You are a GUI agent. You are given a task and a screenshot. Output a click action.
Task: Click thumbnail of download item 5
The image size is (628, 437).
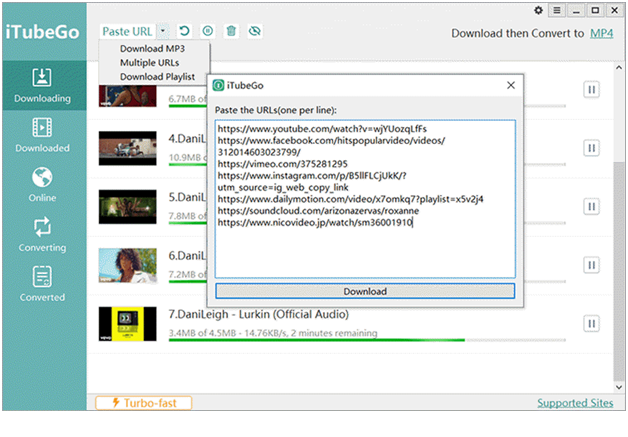(x=127, y=207)
